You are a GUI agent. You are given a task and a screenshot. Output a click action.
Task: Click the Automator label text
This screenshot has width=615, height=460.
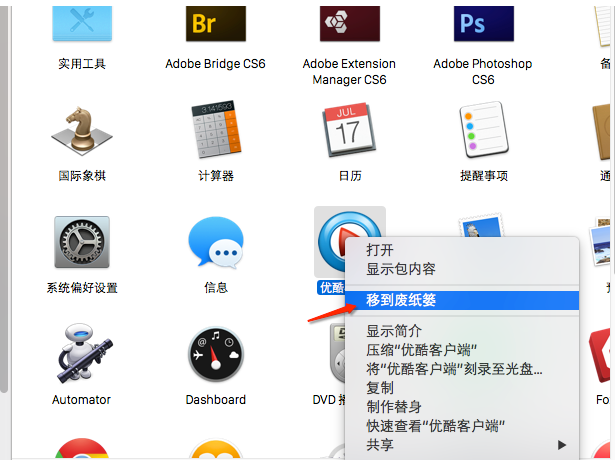coord(81,400)
